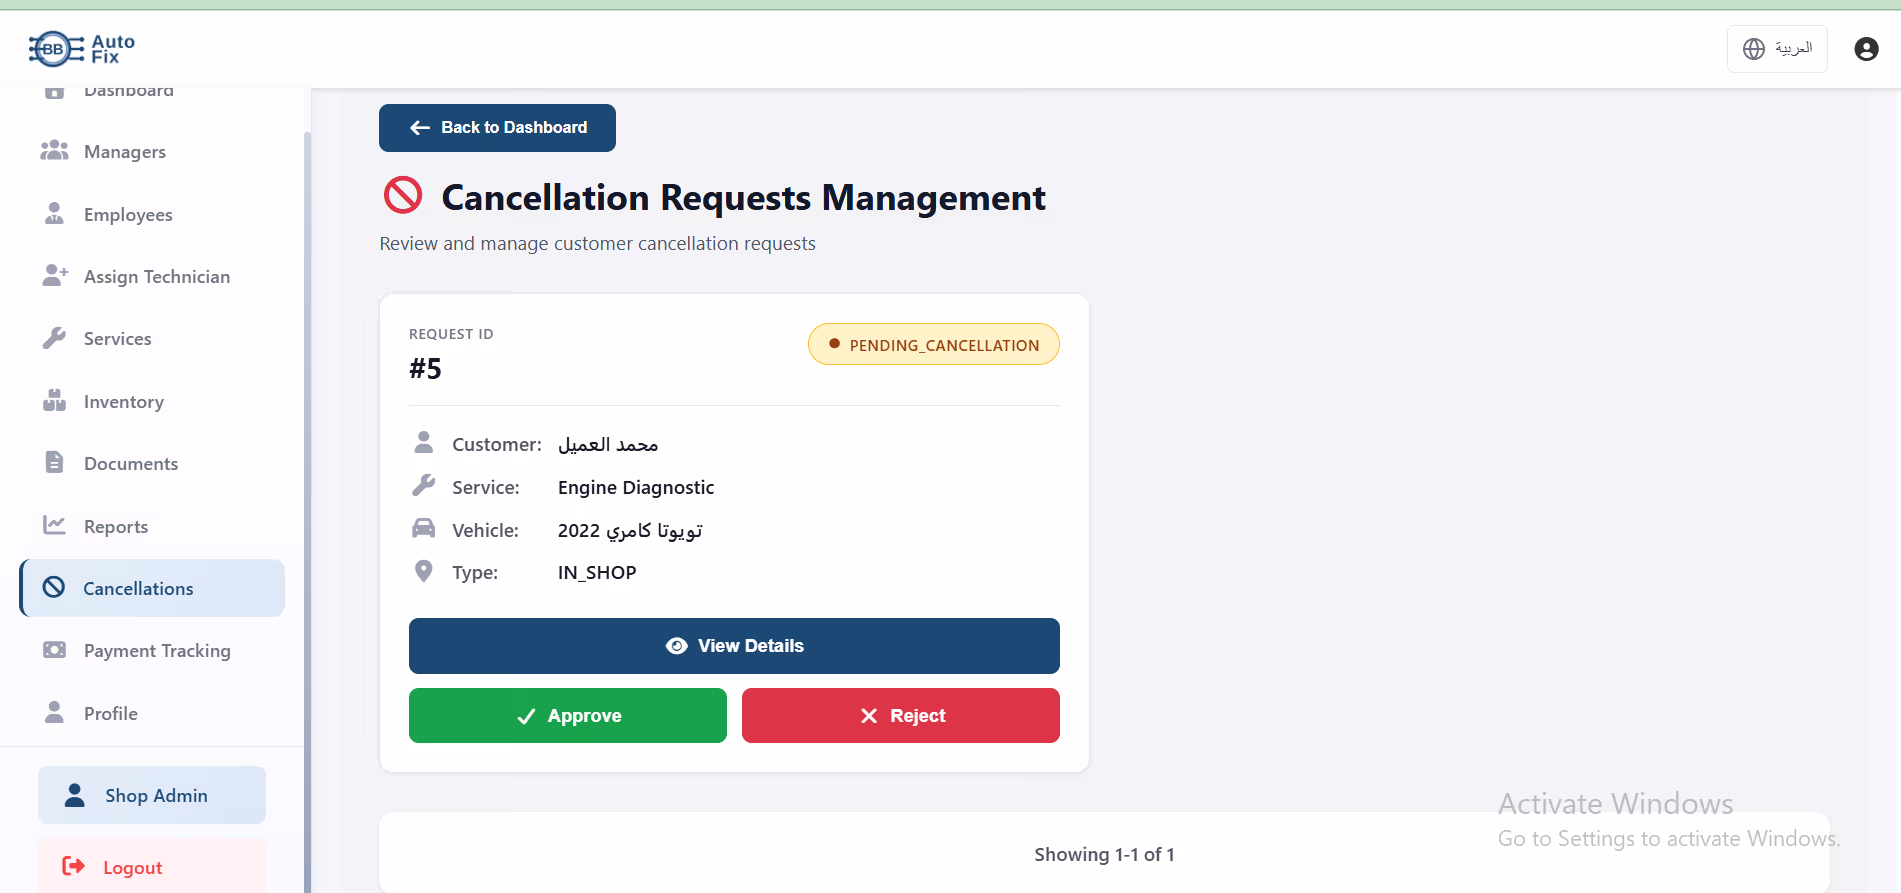Open Assign Technician section

[x=152, y=276]
